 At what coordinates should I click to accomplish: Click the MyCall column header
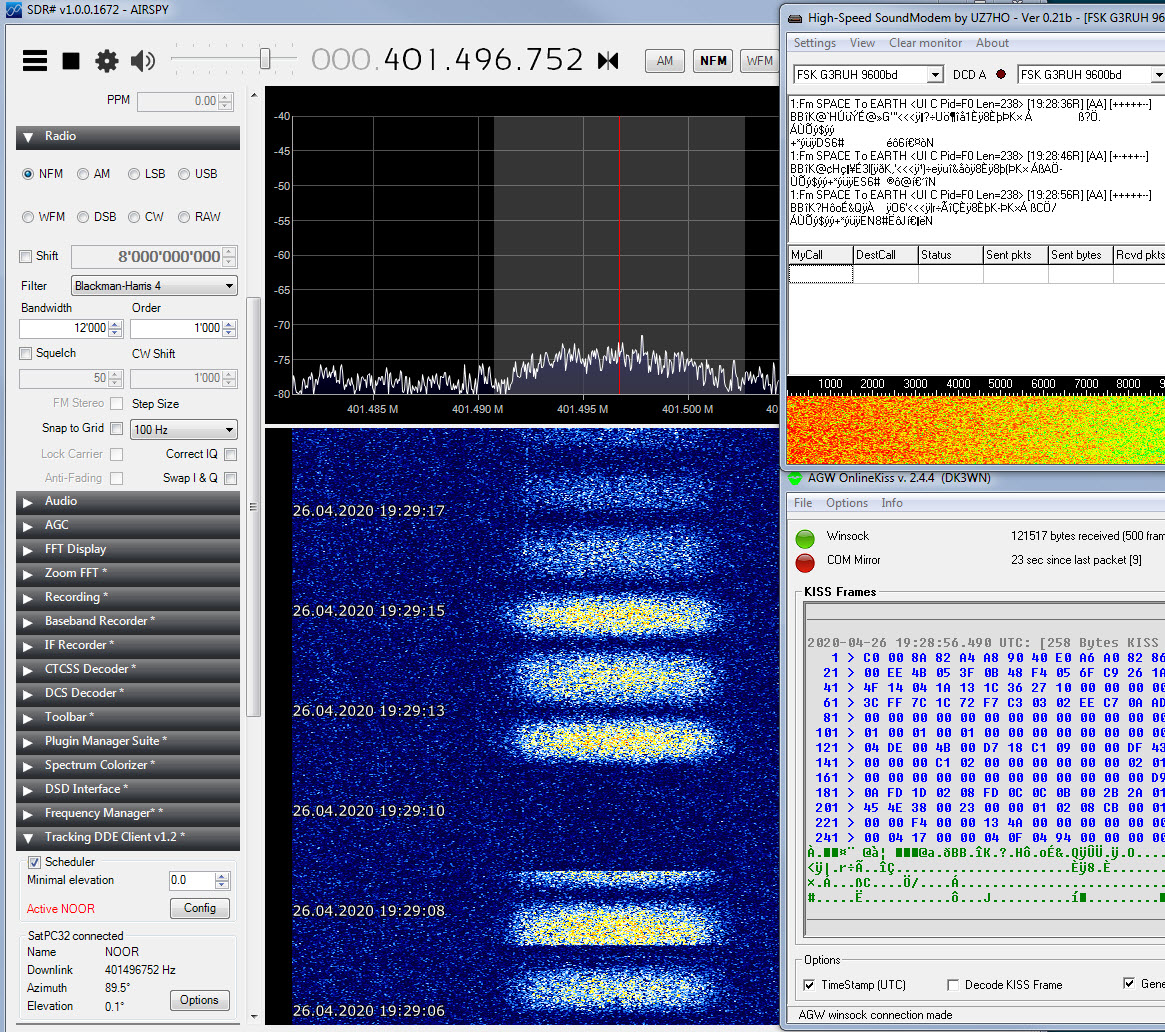820,255
